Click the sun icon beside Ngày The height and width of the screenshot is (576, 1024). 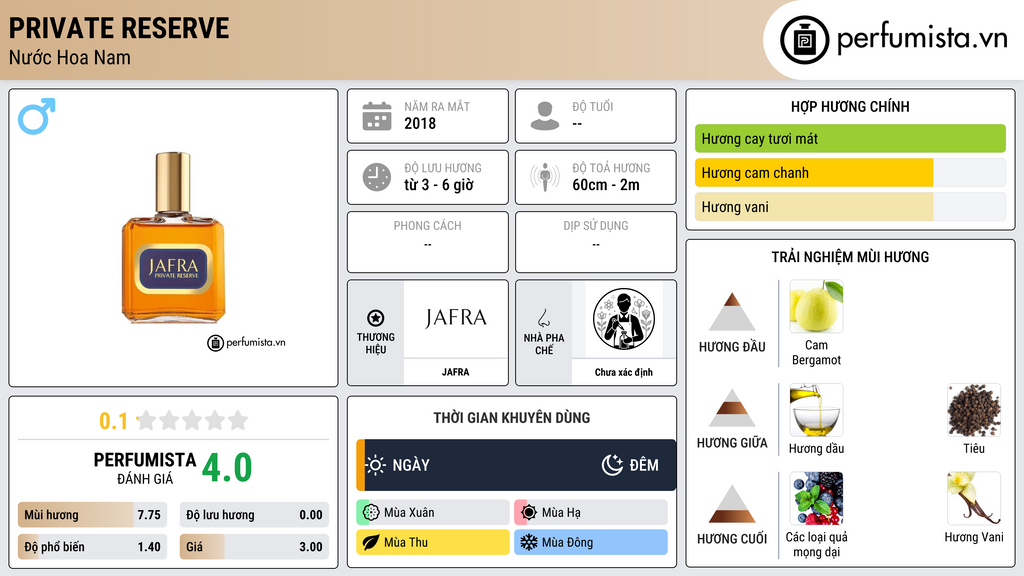(375, 465)
